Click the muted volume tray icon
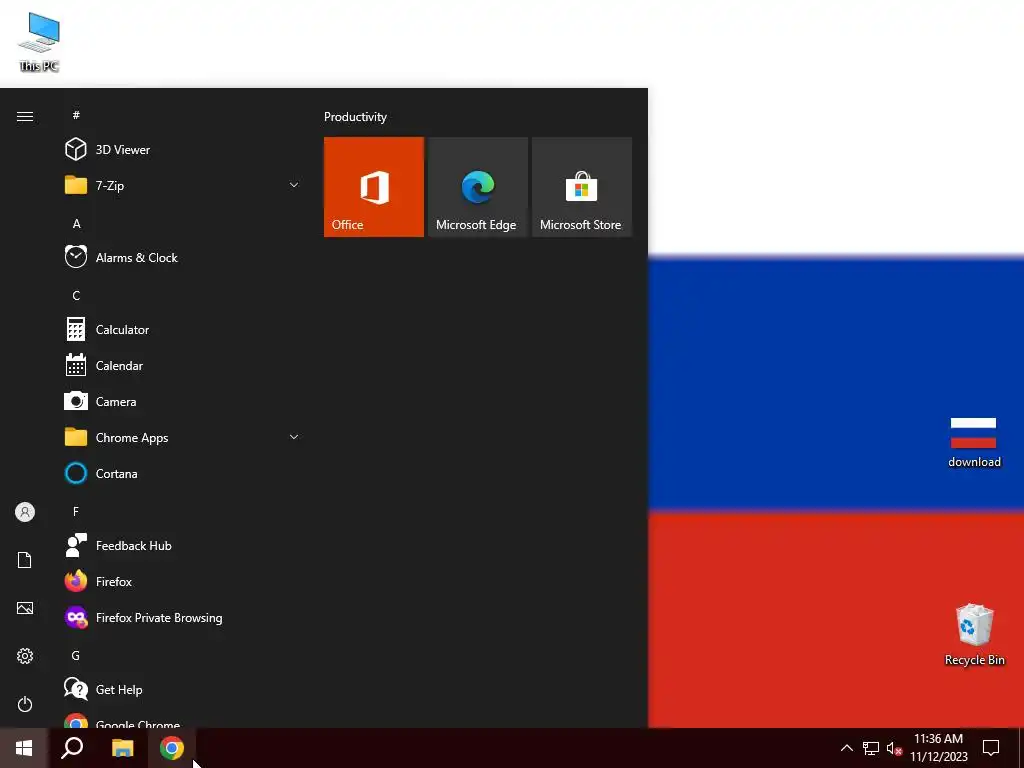This screenshot has width=1024, height=768. pos(894,748)
